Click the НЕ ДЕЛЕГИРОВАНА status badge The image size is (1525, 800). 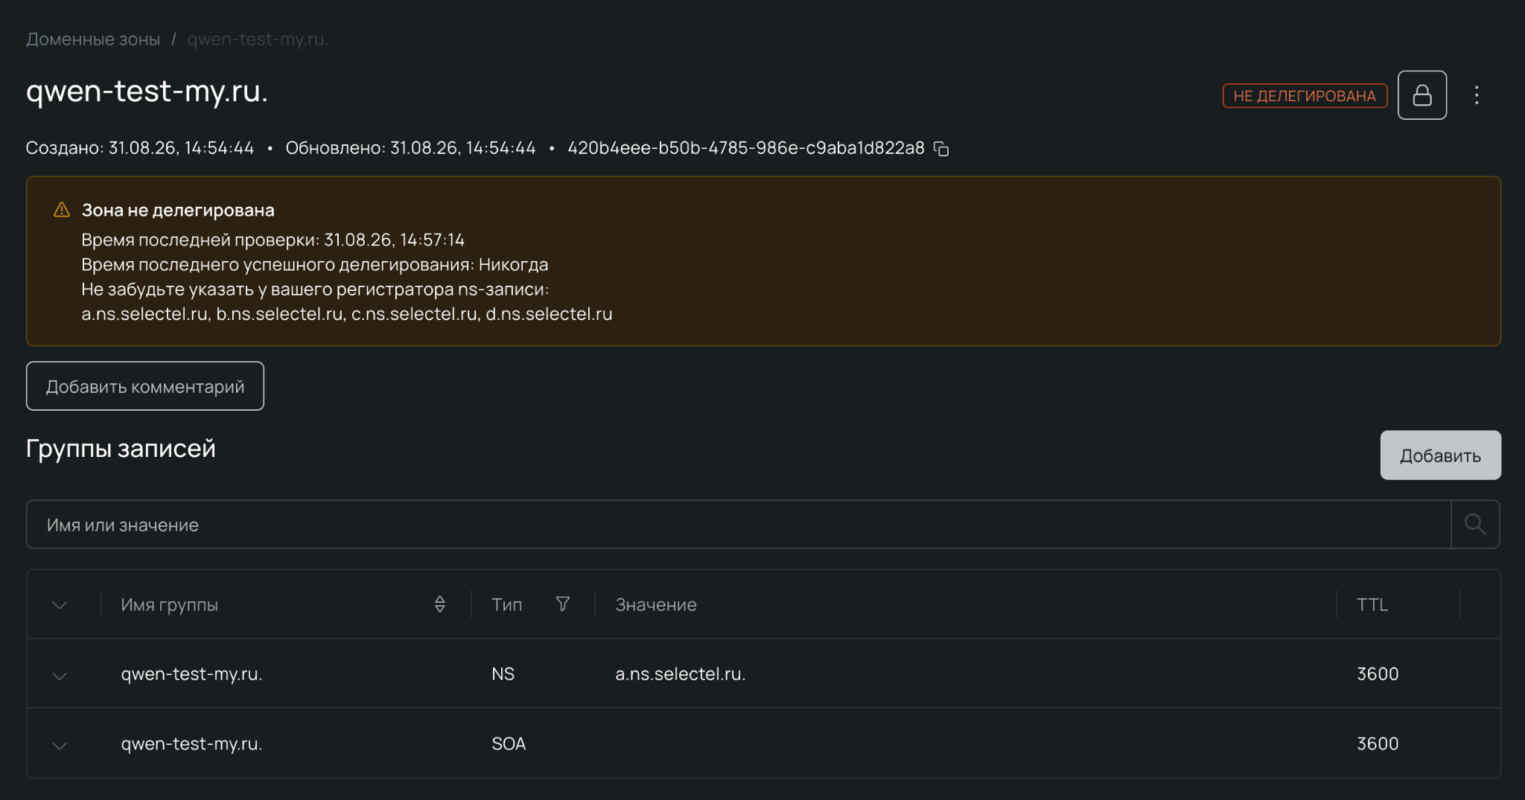coord(1304,96)
